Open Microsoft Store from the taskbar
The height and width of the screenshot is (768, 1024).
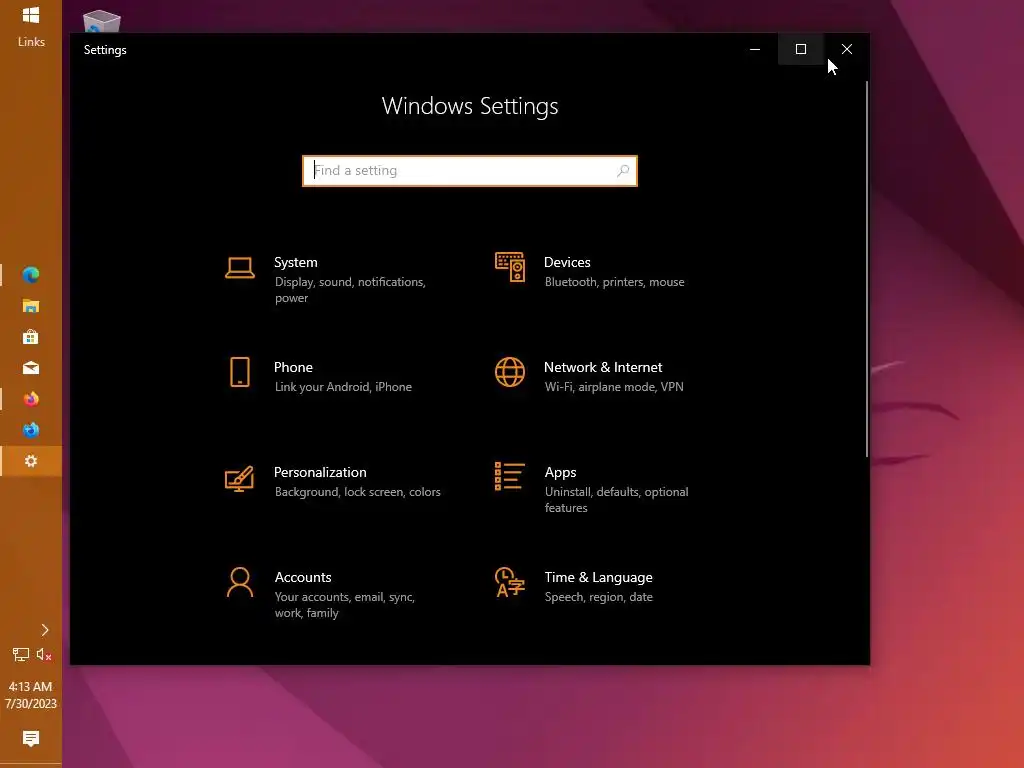pyautogui.click(x=31, y=337)
